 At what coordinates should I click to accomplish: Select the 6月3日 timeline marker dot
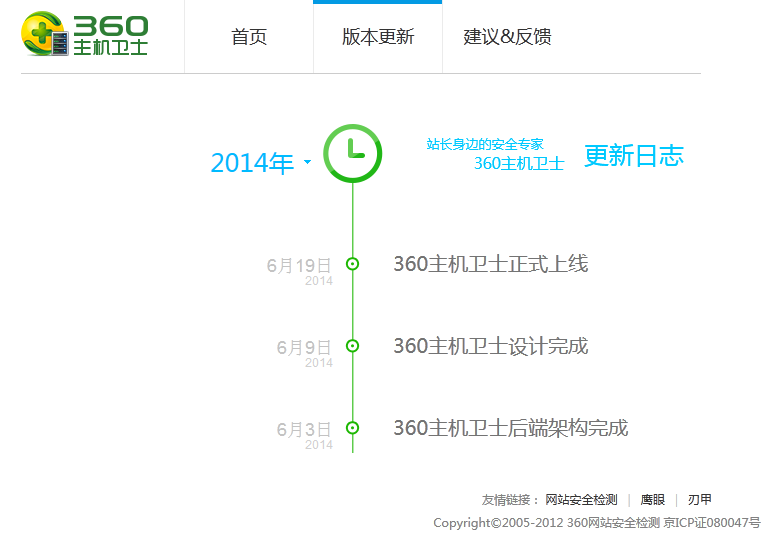pyautogui.click(x=352, y=428)
